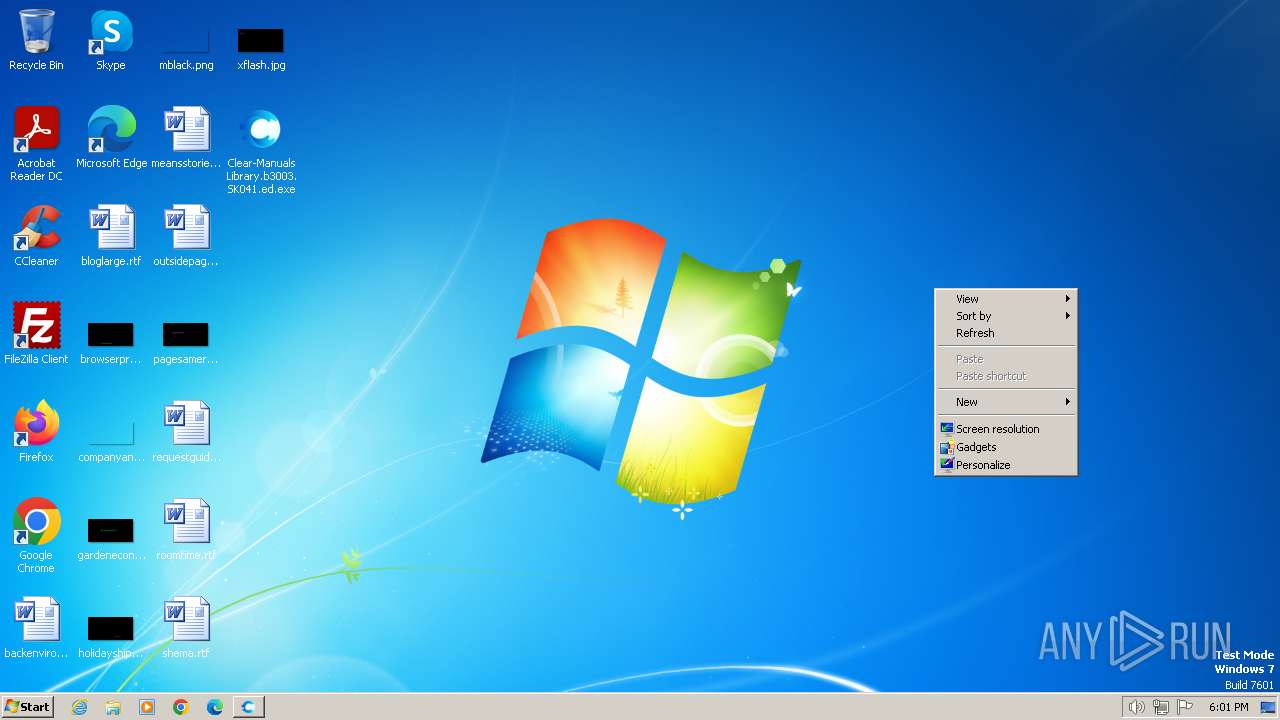Viewport: 1280px width, 720px height.
Task: Select the CCleaner desktop shortcut
Action: click(36, 236)
